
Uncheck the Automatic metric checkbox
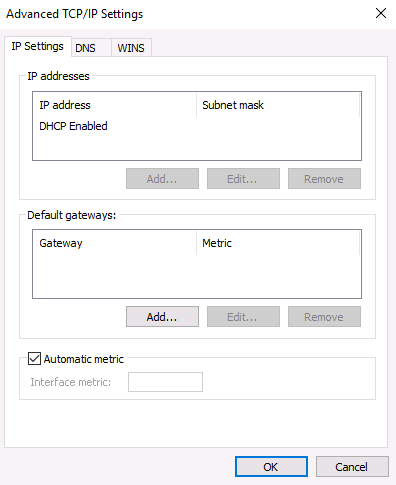(x=34, y=359)
